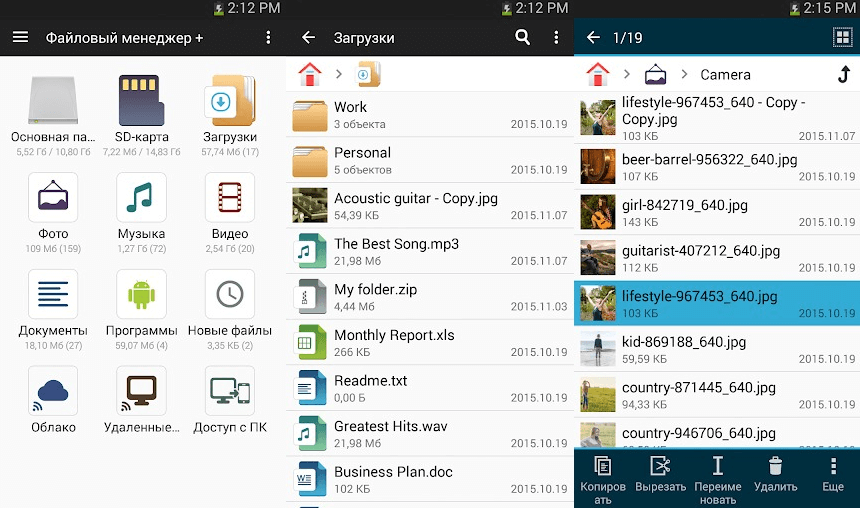Open Доступ с ПК icon
Image resolution: width=860 pixels, height=508 pixels.
230,390
